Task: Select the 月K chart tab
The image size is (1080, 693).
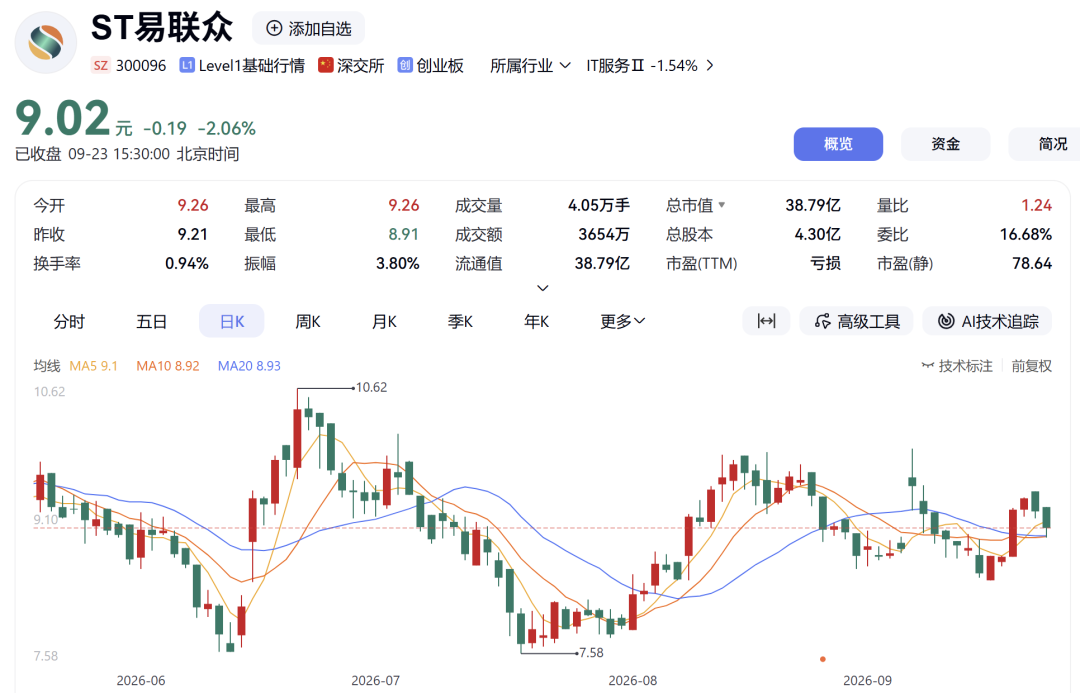Action: 384,321
